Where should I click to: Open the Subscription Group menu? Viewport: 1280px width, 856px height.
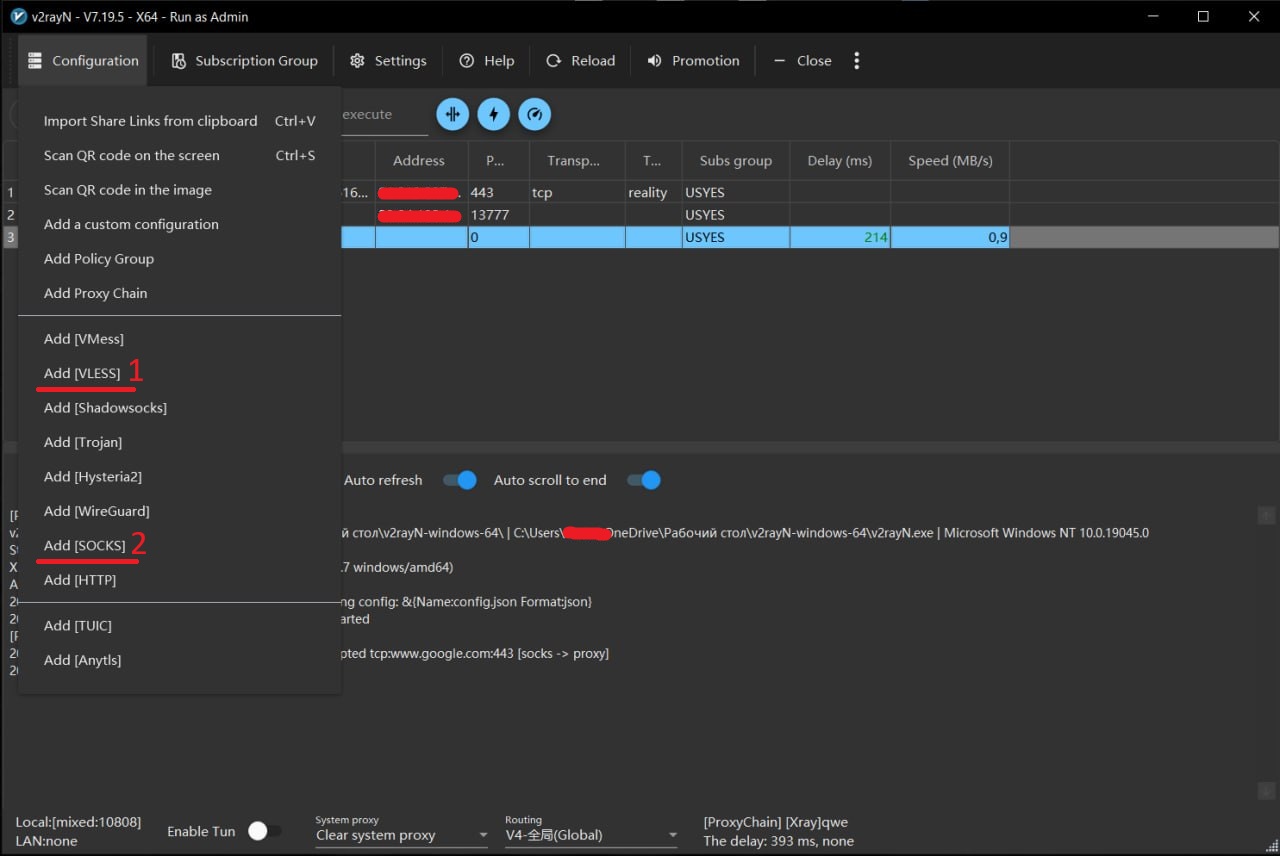pos(245,61)
